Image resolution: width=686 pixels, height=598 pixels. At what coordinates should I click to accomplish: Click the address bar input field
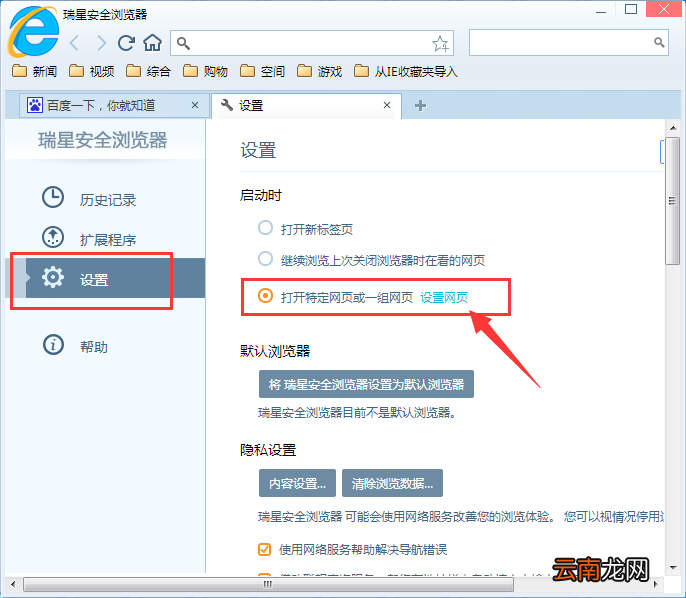[x=312, y=43]
